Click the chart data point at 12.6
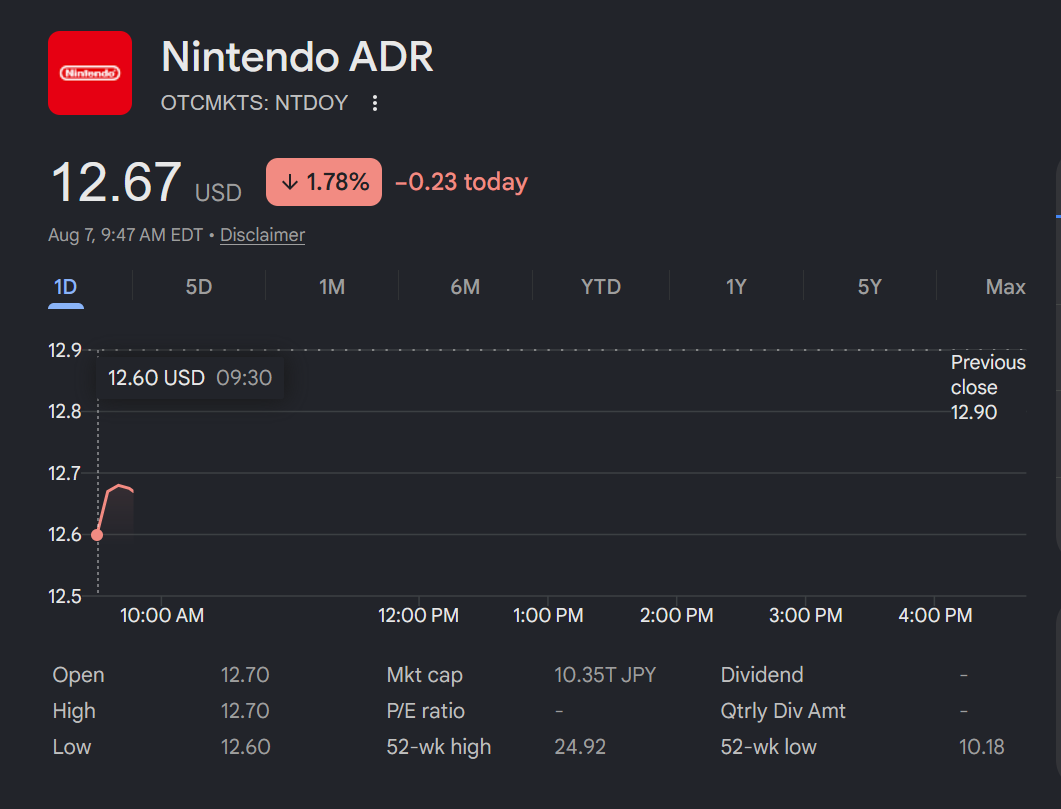The width and height of the screenshot is (1061, 809). pos(97,535)
